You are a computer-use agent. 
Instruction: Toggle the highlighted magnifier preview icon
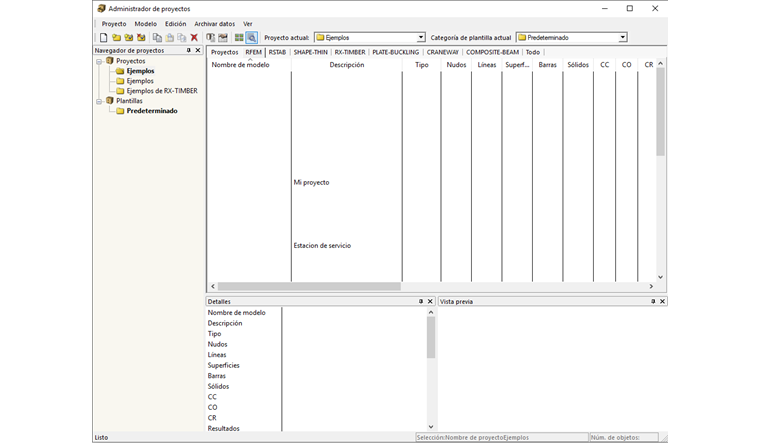pyautogui.click(x=252, y=37)
